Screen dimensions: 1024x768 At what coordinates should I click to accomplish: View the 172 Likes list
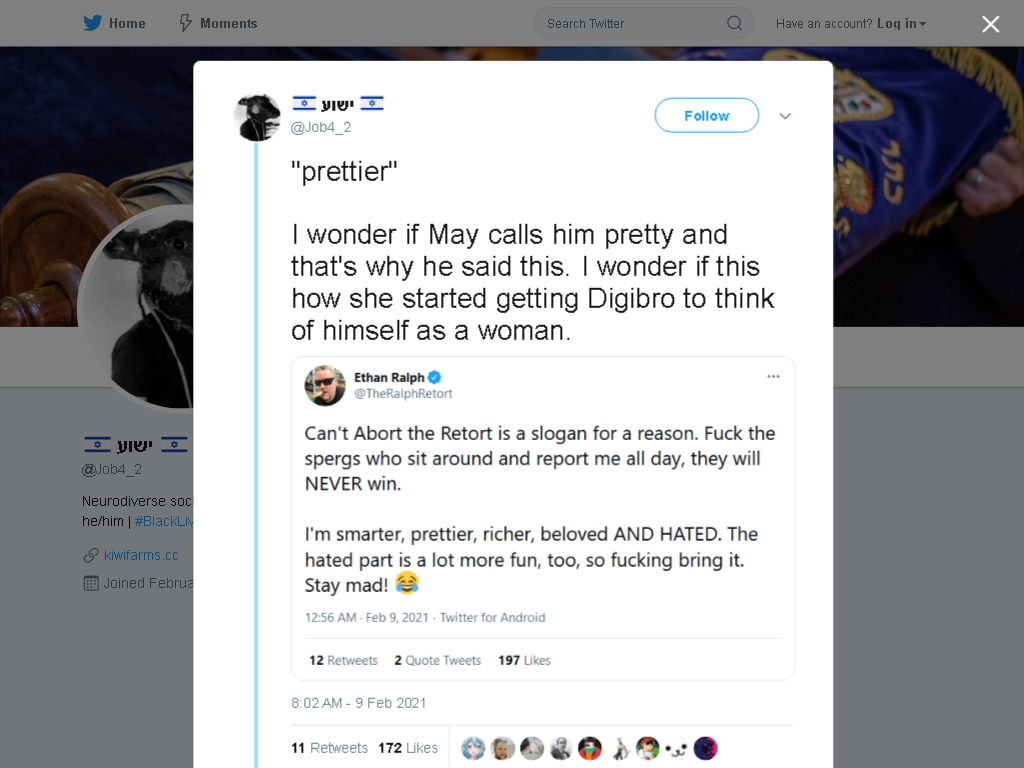[x=408, y=748]
